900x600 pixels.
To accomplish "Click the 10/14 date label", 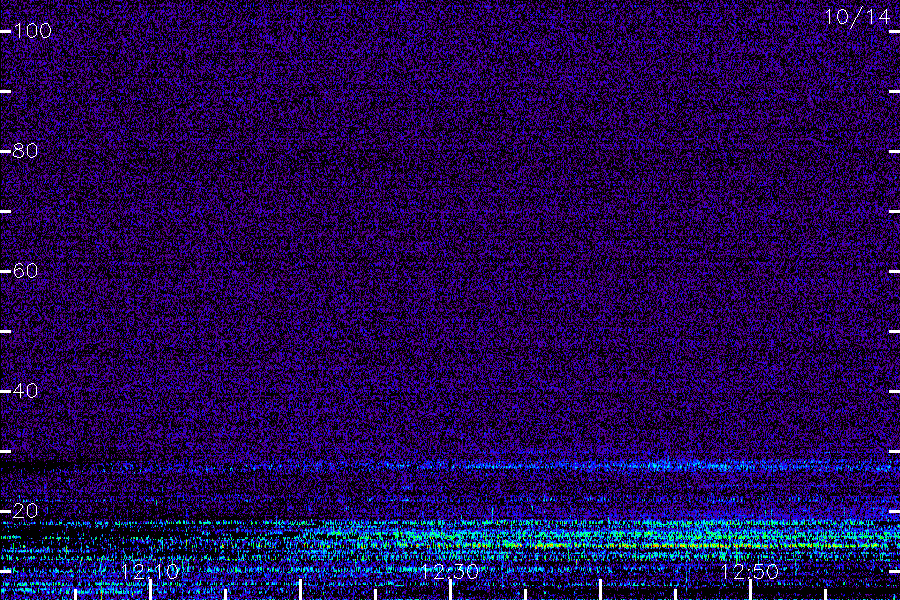I will click(857, 17).
